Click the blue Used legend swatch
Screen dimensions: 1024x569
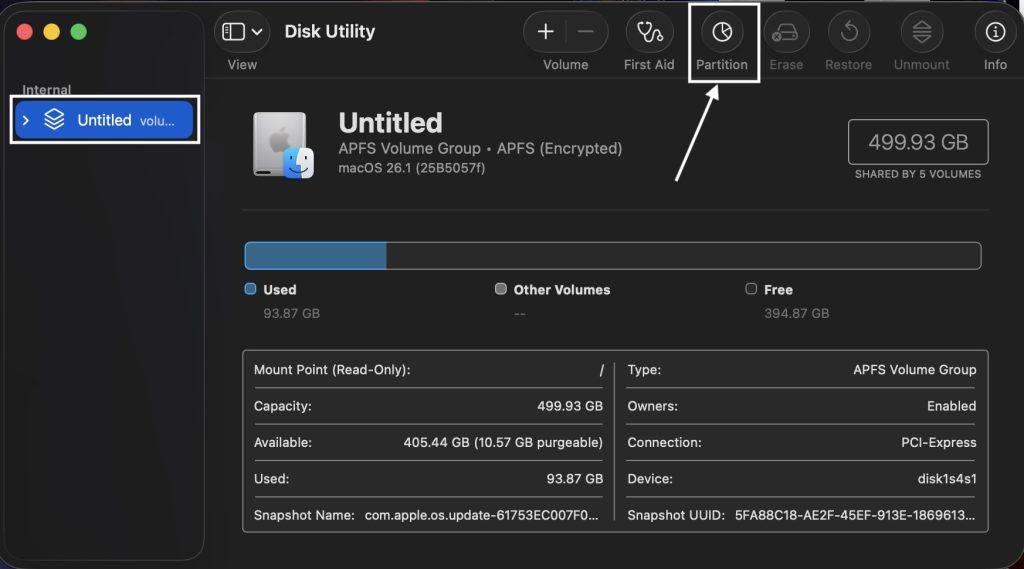(x=251, y=289)
